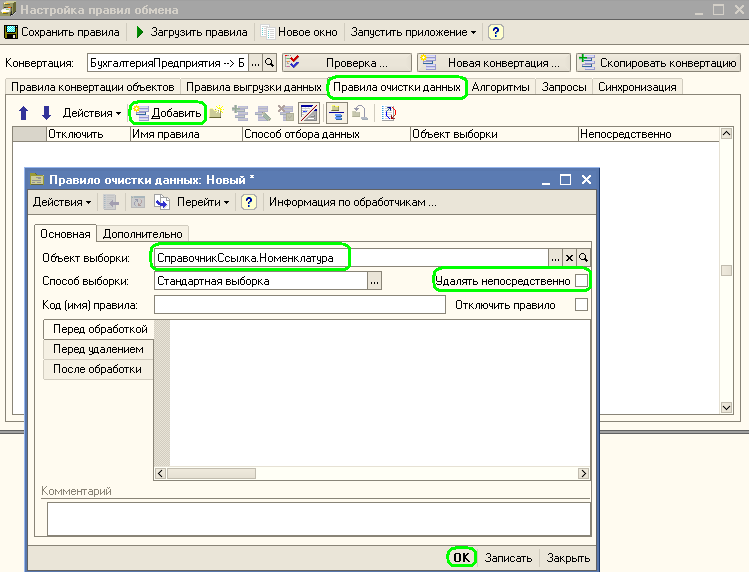The width and height of the screenshot is (749, 572).
Task: Click the grayed reread icon in dialog toolbar
Action: click(138, 202)
